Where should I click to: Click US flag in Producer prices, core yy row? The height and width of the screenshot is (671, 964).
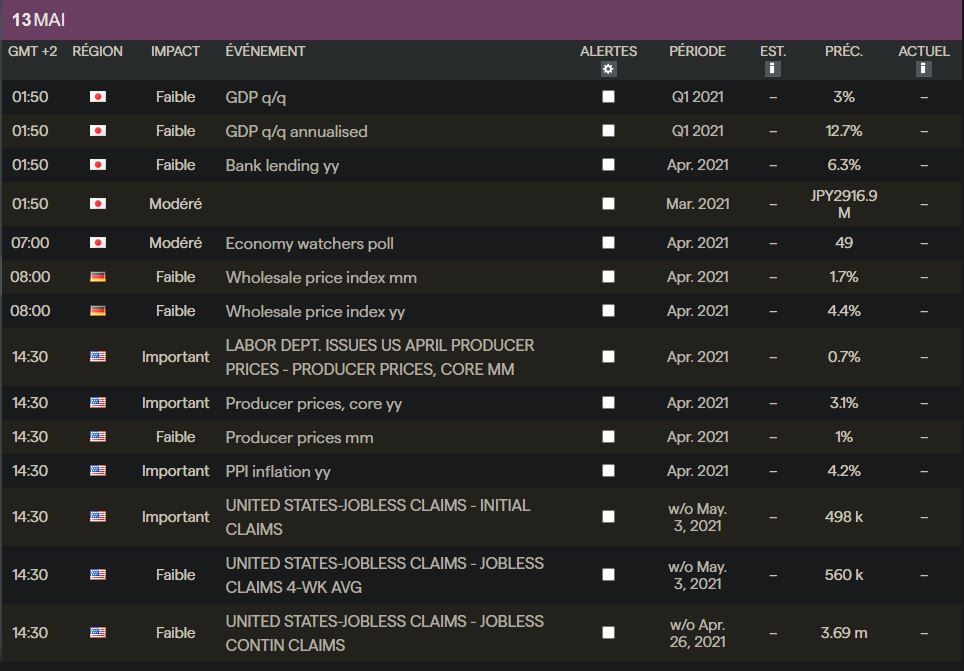pyautogui.click(x=98, y=403)
